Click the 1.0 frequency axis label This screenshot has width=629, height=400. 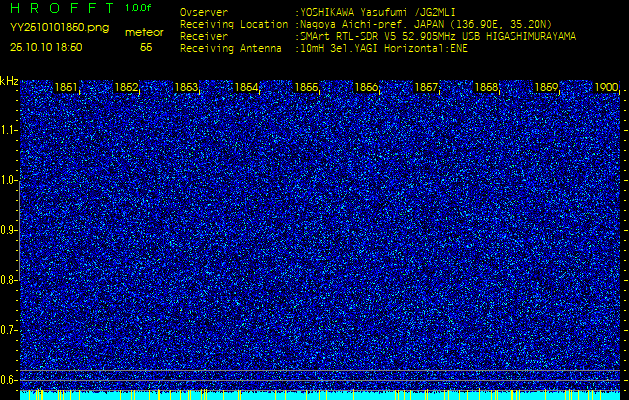coord(8,181)
